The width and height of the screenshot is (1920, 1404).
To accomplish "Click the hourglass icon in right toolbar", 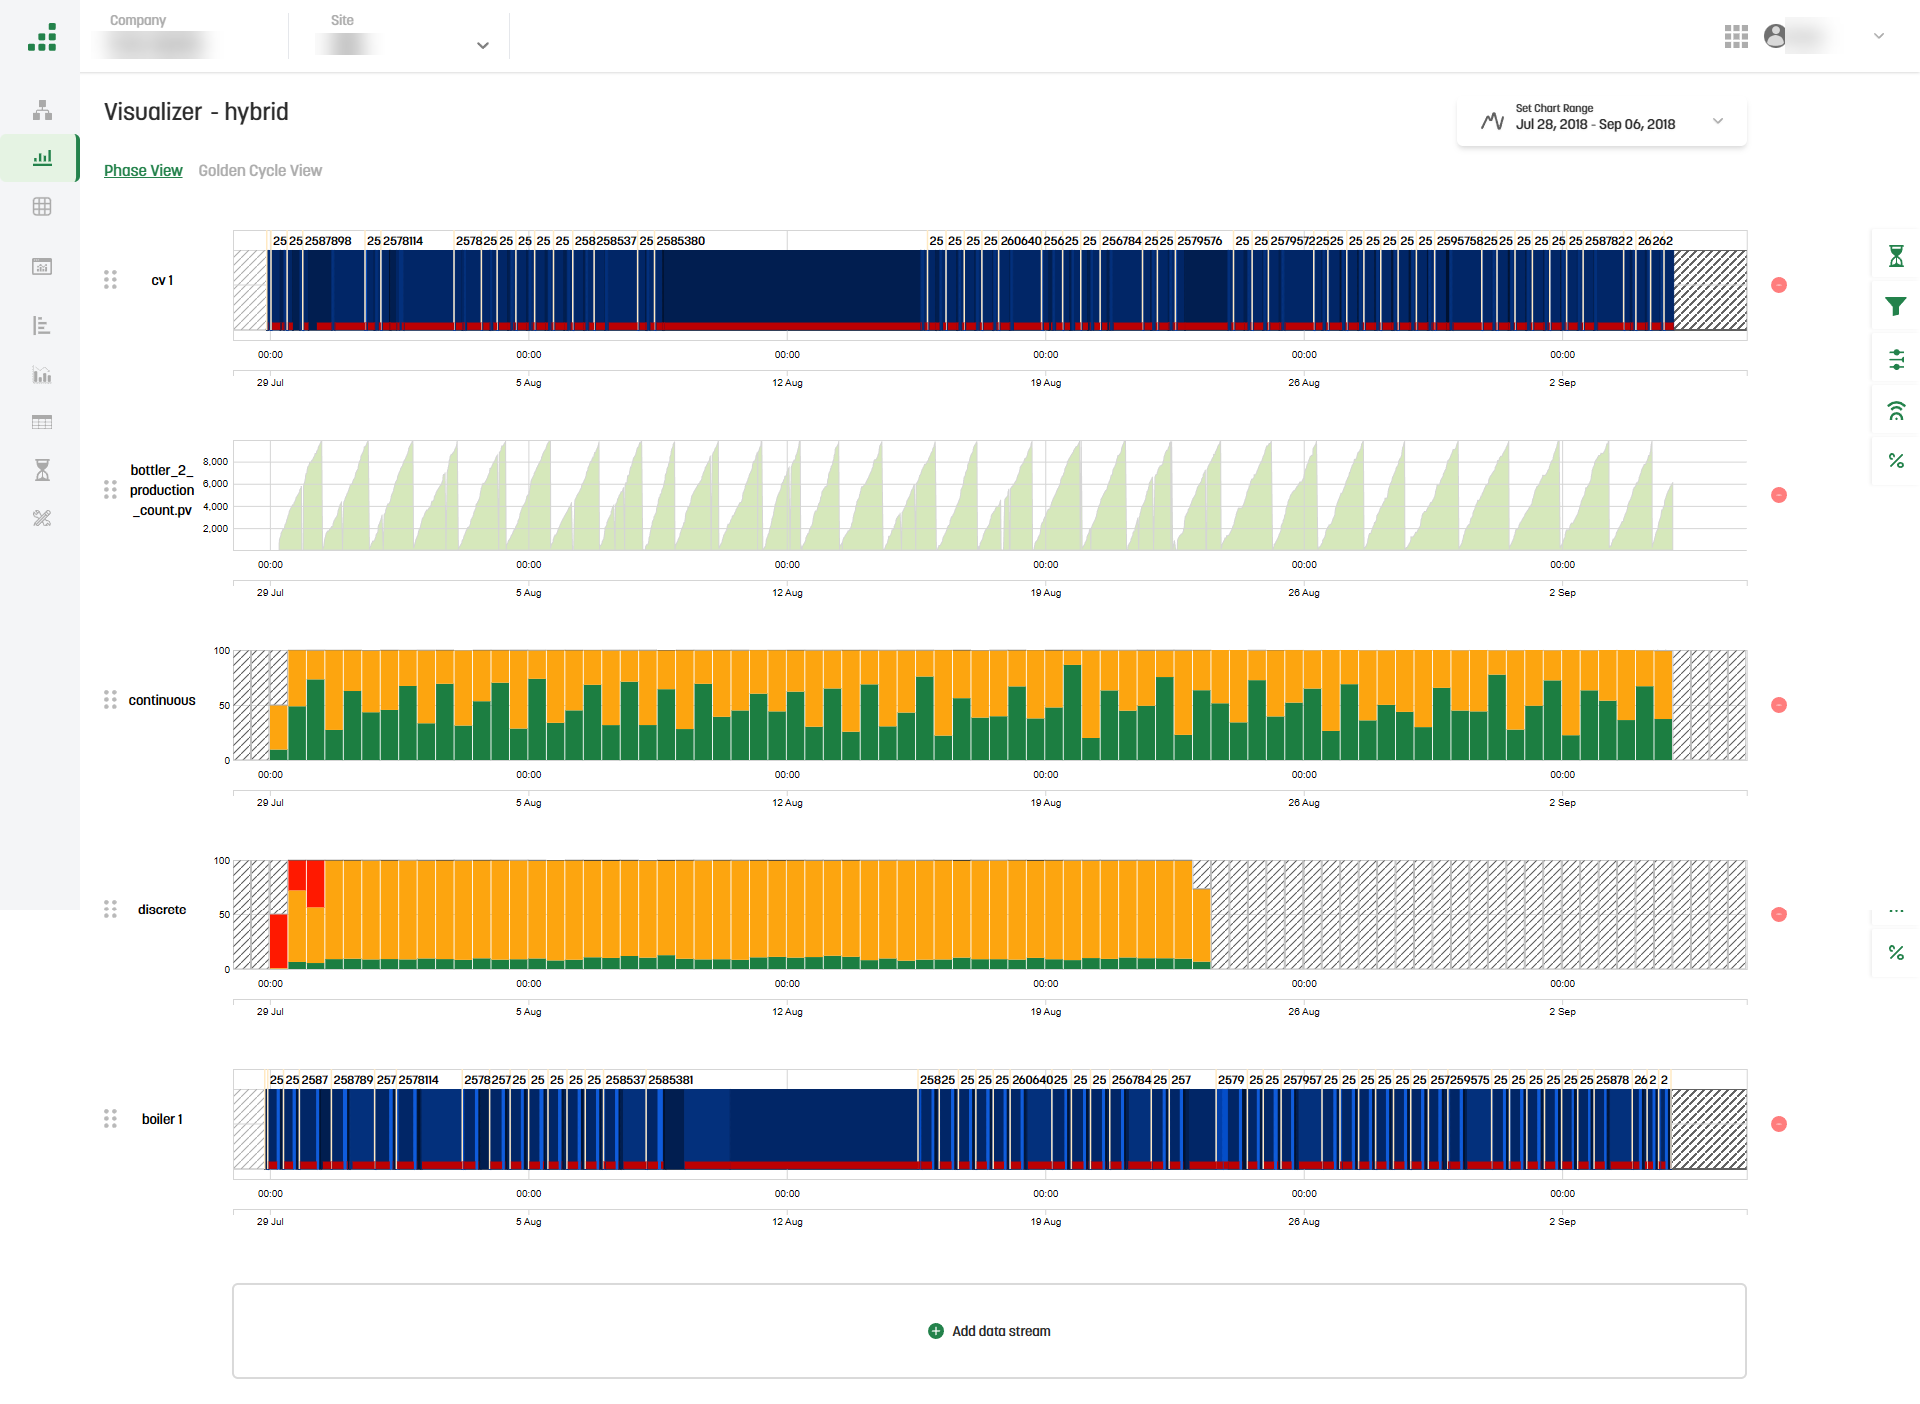I will 1896,256.
